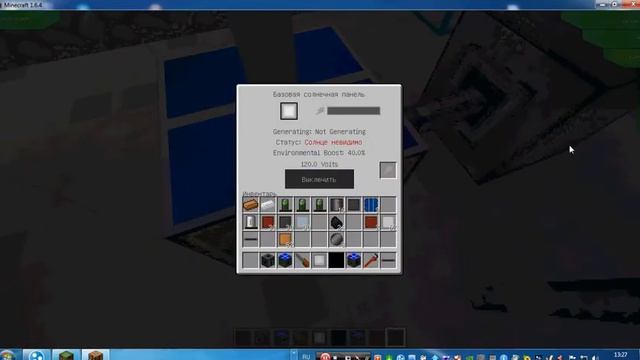
Task: Pick up the white ingot beside the copper ingot
Action: click(267, 204)
